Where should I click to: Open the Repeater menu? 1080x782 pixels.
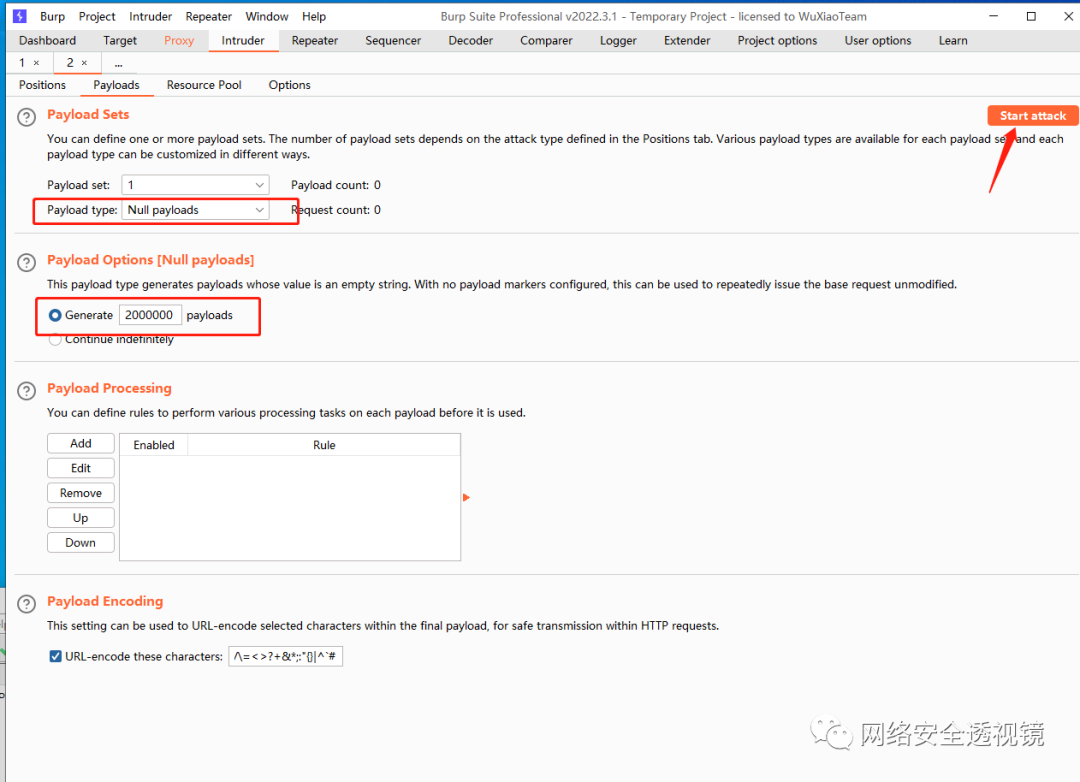point(208,17)
